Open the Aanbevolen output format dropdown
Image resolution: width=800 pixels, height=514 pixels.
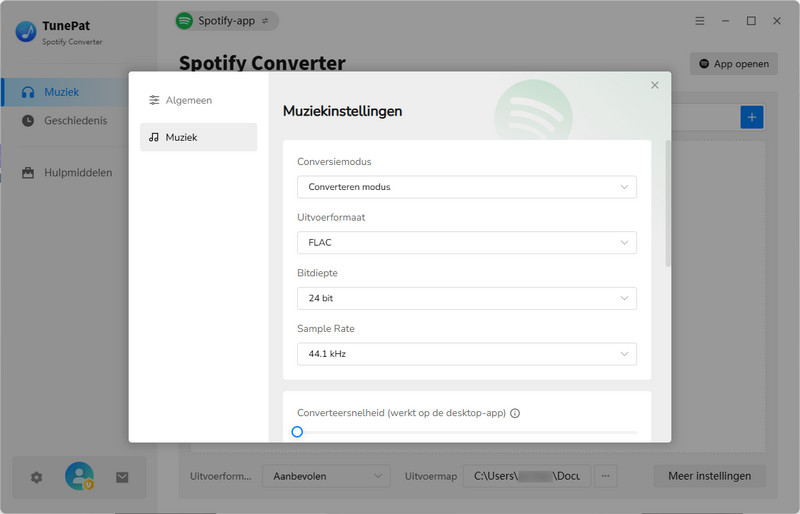tap(326, 477)
